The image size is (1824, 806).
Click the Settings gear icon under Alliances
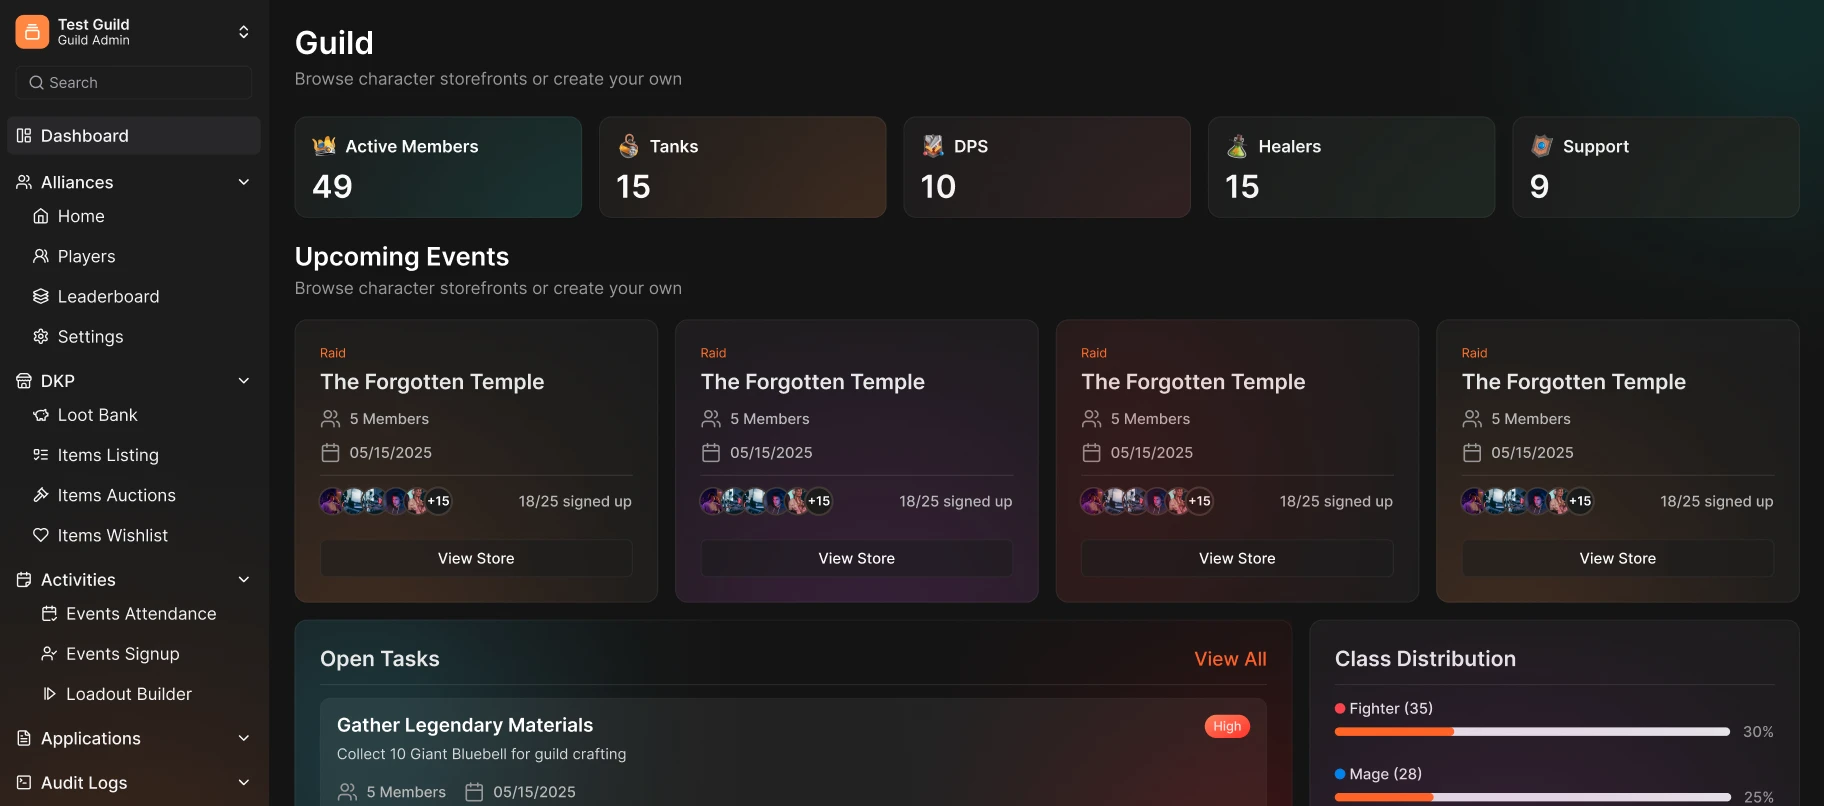point(40,337)
